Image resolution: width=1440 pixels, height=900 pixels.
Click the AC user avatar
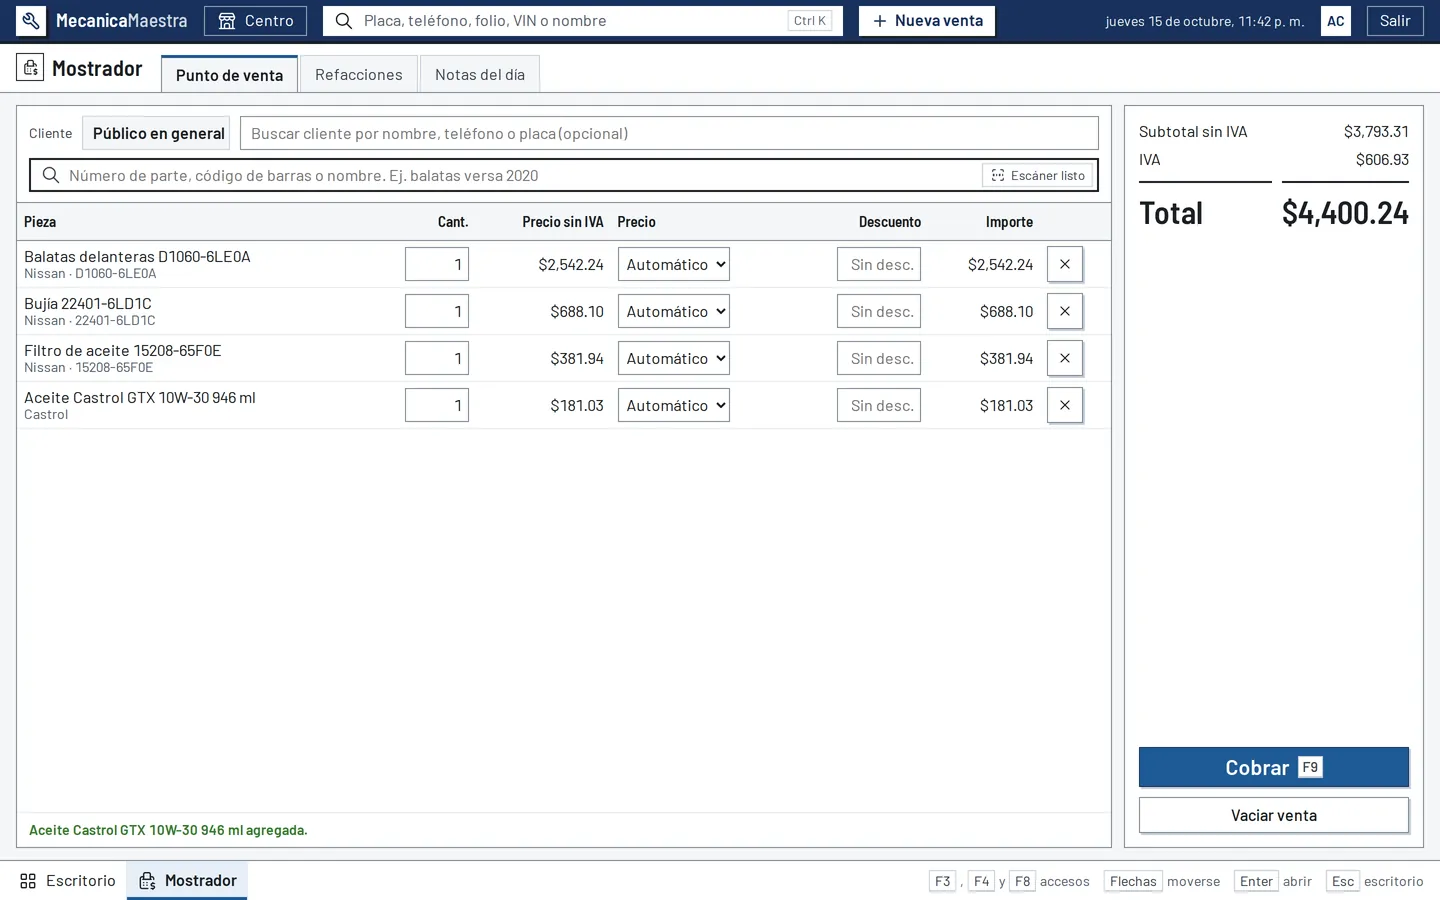click(x=1336, y=21)
